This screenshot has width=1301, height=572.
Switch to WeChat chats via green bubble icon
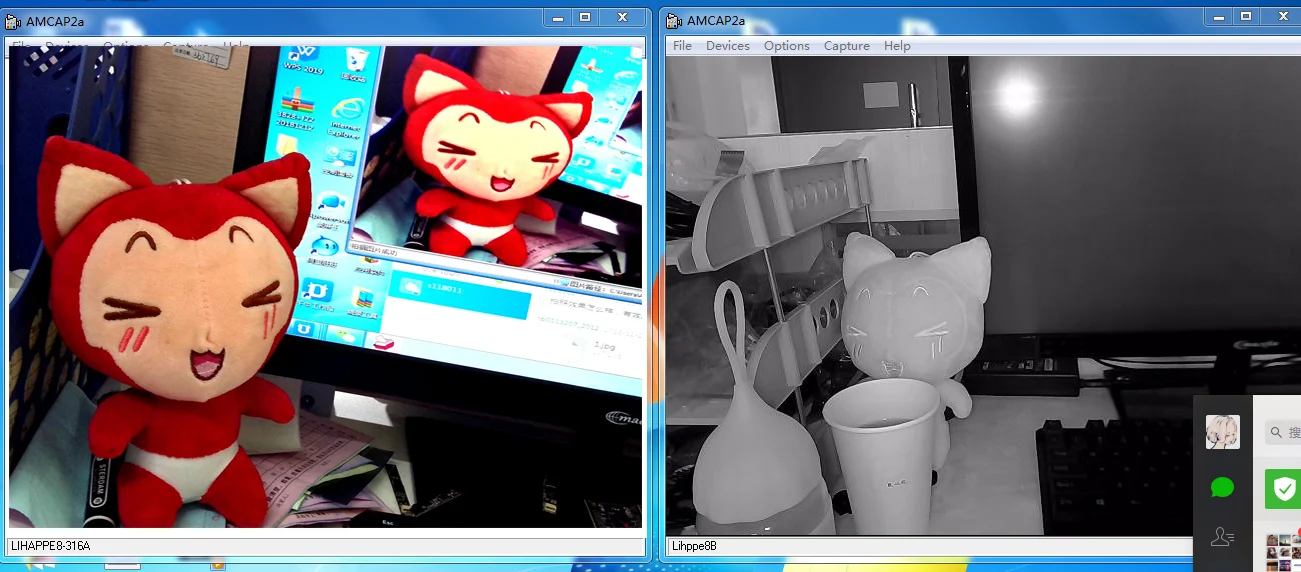[1222, 488]
